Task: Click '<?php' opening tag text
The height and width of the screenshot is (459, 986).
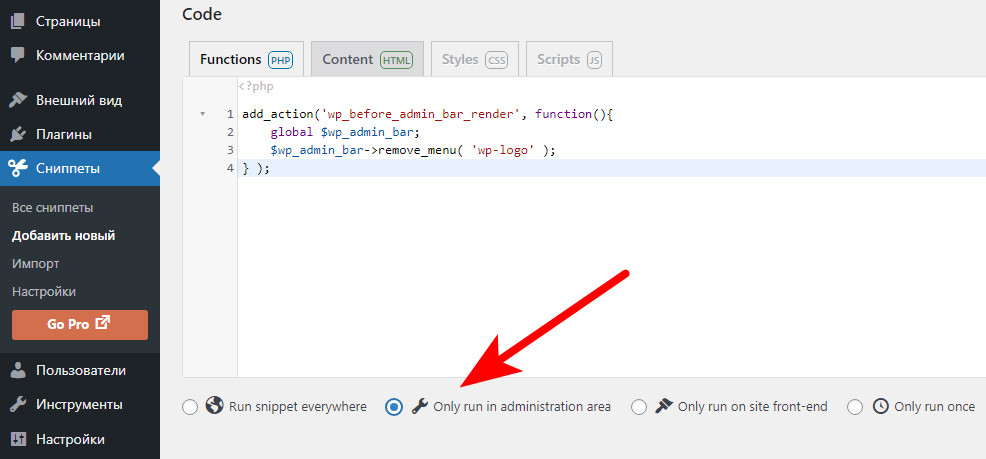Action: (x=256, y=87)
